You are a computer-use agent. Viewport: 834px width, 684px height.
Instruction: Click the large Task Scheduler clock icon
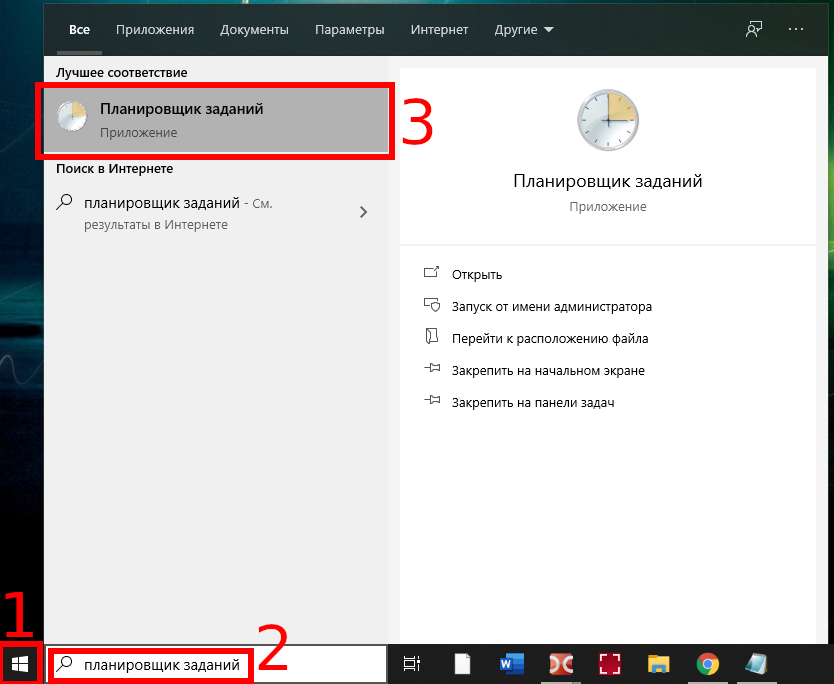pyautogui.click(x=607, y=120)
